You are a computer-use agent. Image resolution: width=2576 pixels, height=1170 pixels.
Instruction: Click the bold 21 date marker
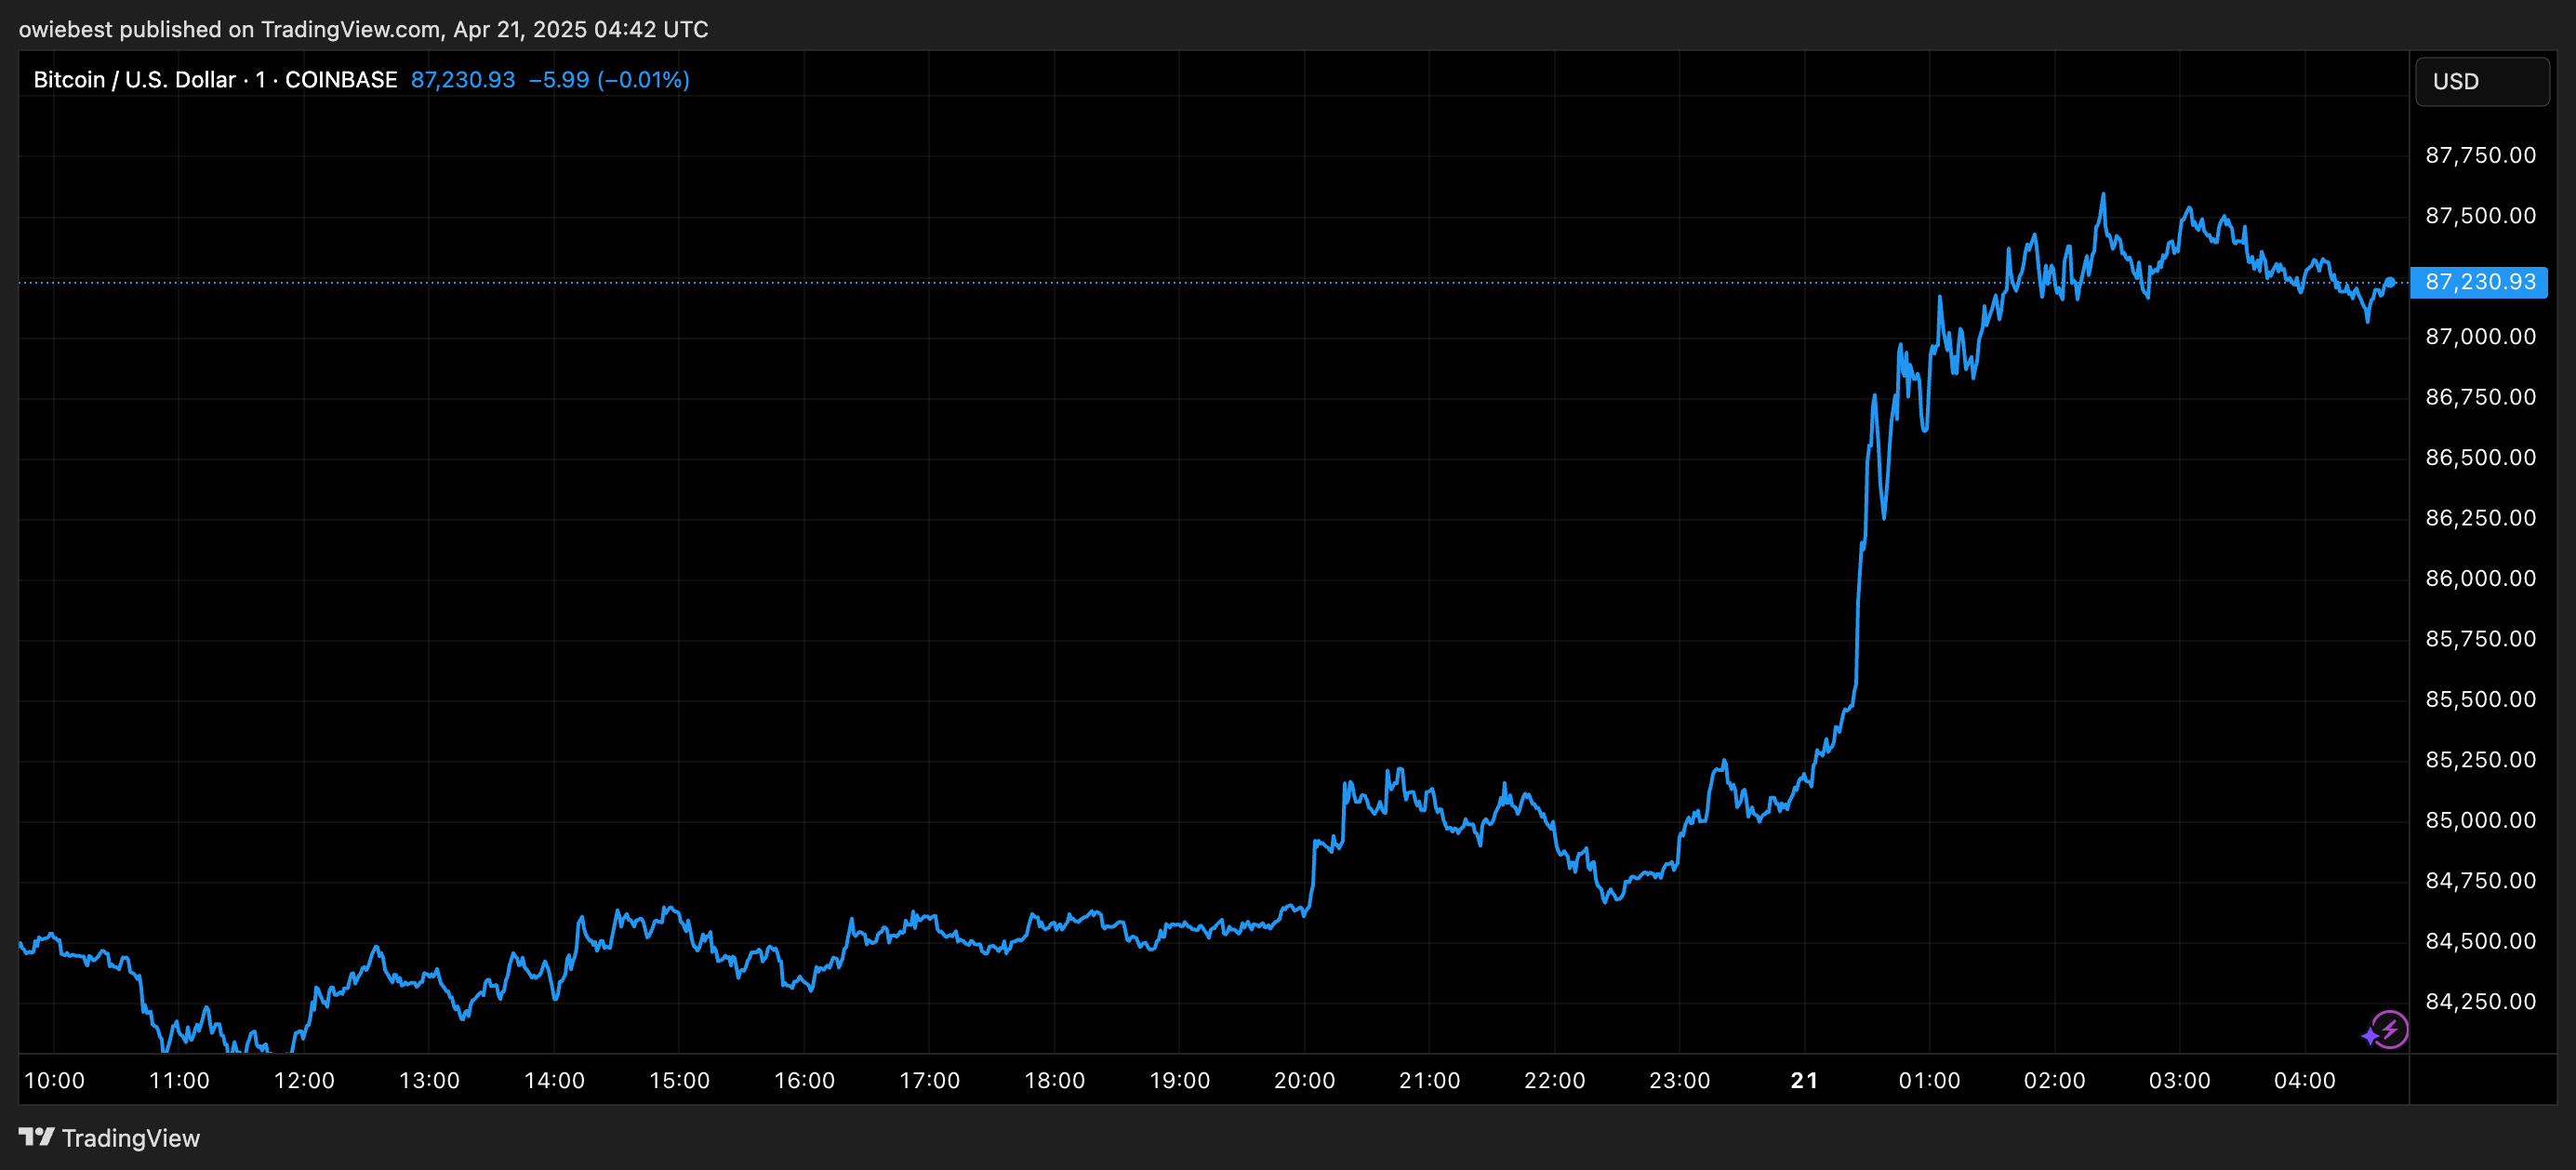pos(1804,1080)
